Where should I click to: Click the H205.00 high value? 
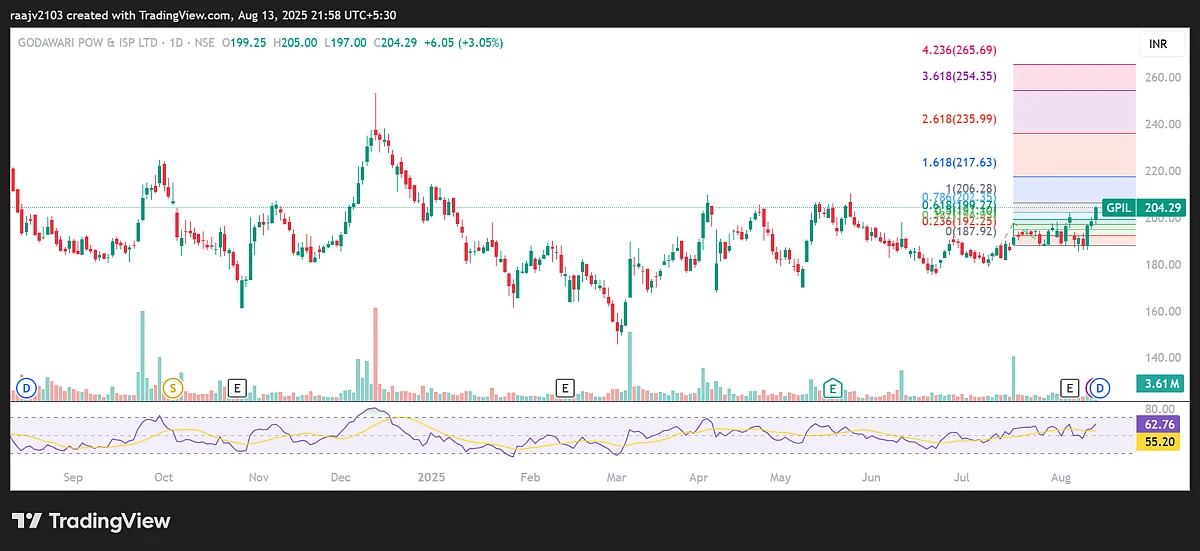point(294,43)
